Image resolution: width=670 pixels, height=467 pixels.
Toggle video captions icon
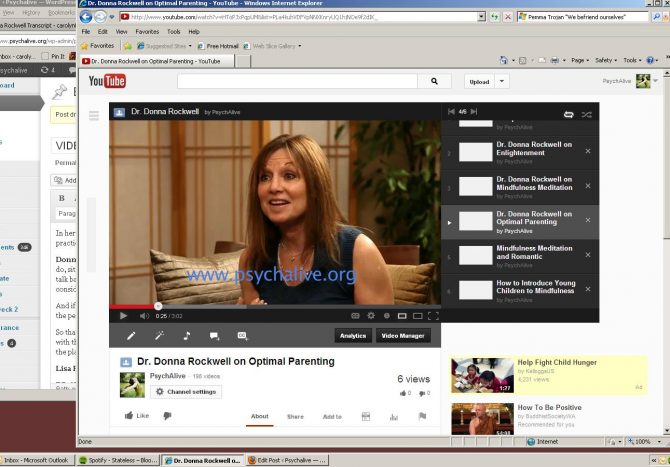point(355,316)
